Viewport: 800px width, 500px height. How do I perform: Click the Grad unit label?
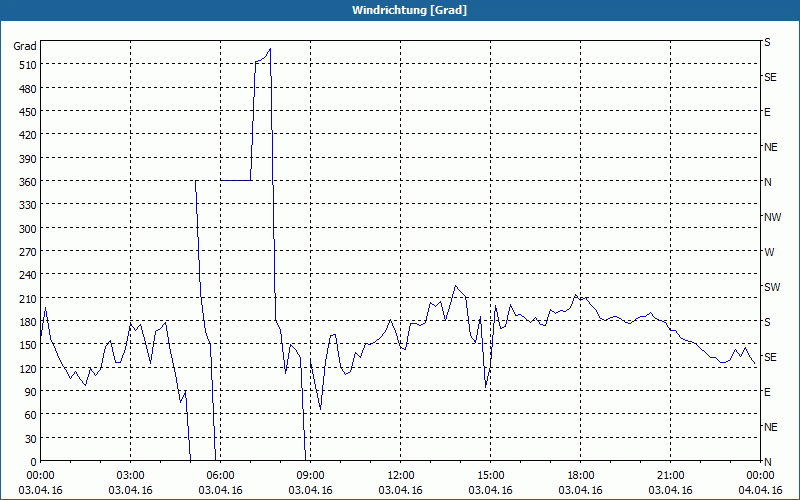click(x=25, y=46)
